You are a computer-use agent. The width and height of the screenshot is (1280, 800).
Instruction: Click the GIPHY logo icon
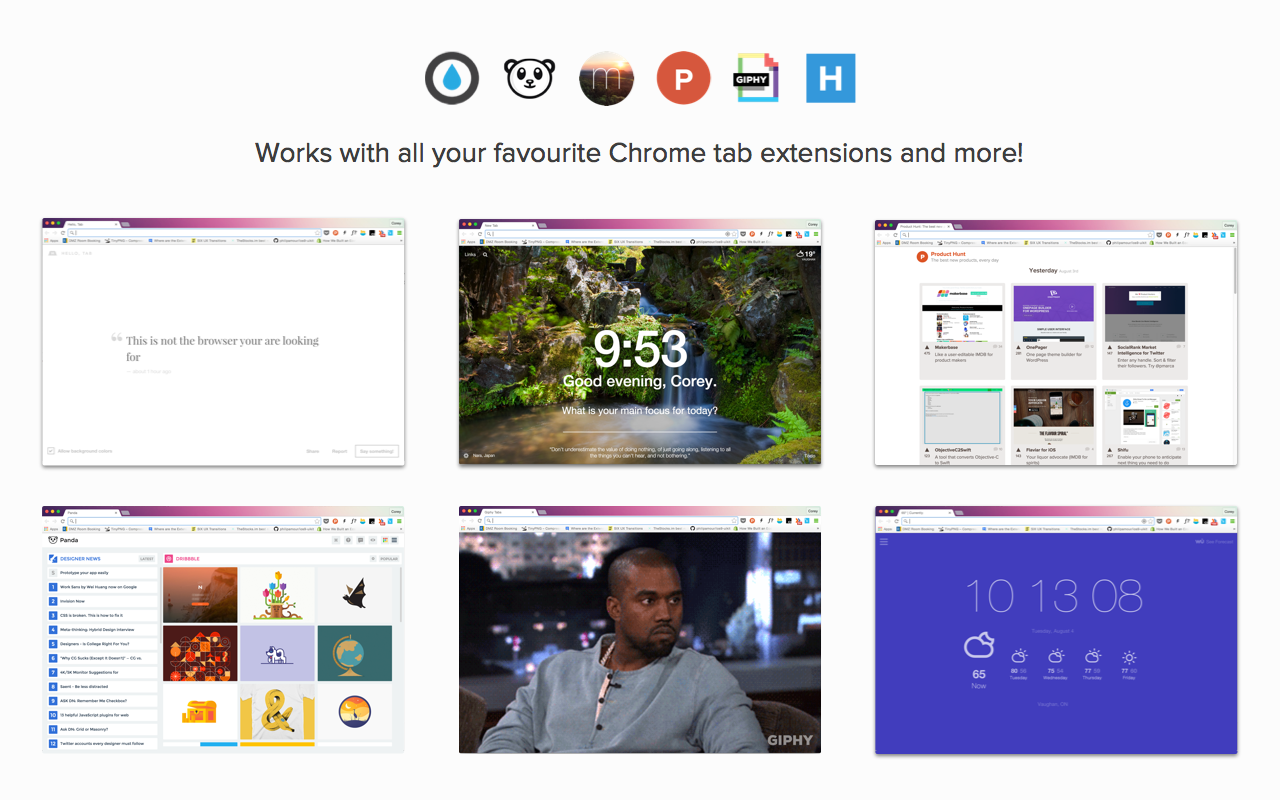(x=756, y=78)
